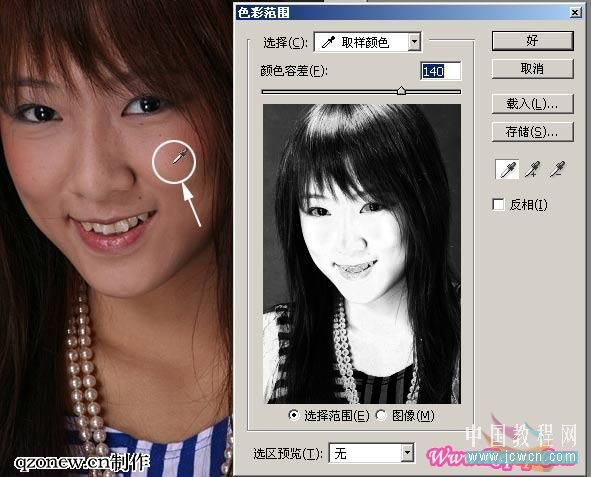Click the 存储(S)... button
Viewport: 591px width, 477px height.
coord(533,131)
